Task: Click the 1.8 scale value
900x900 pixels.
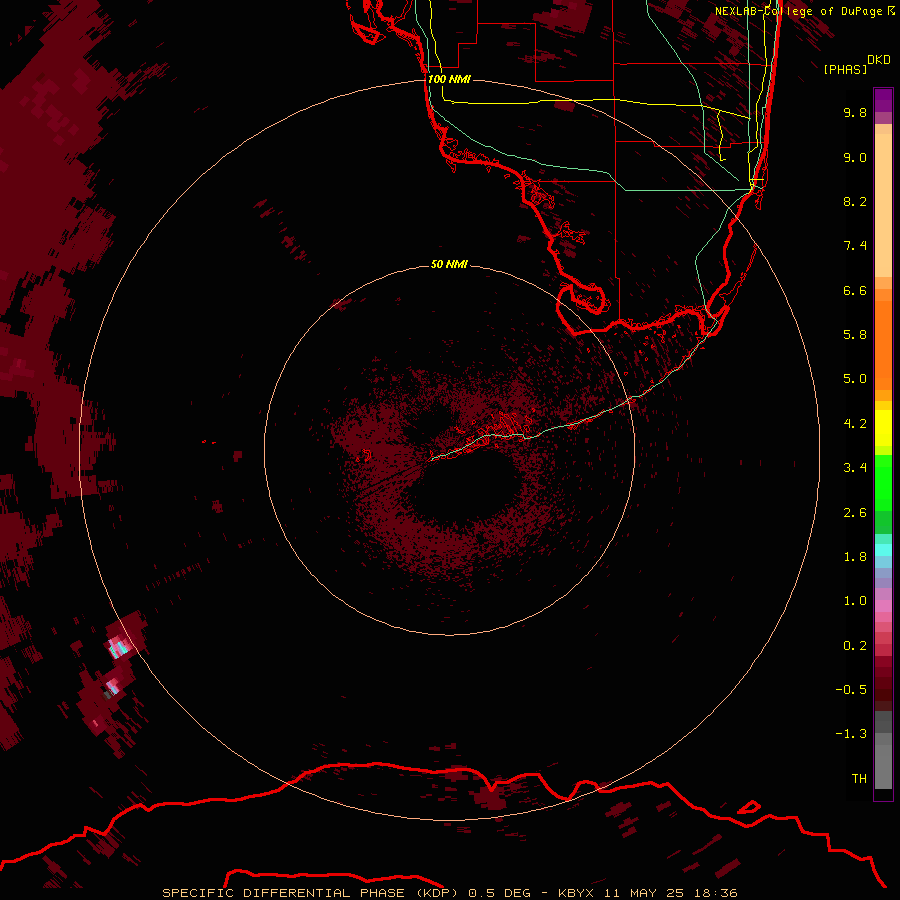Action: click(855, 557)
